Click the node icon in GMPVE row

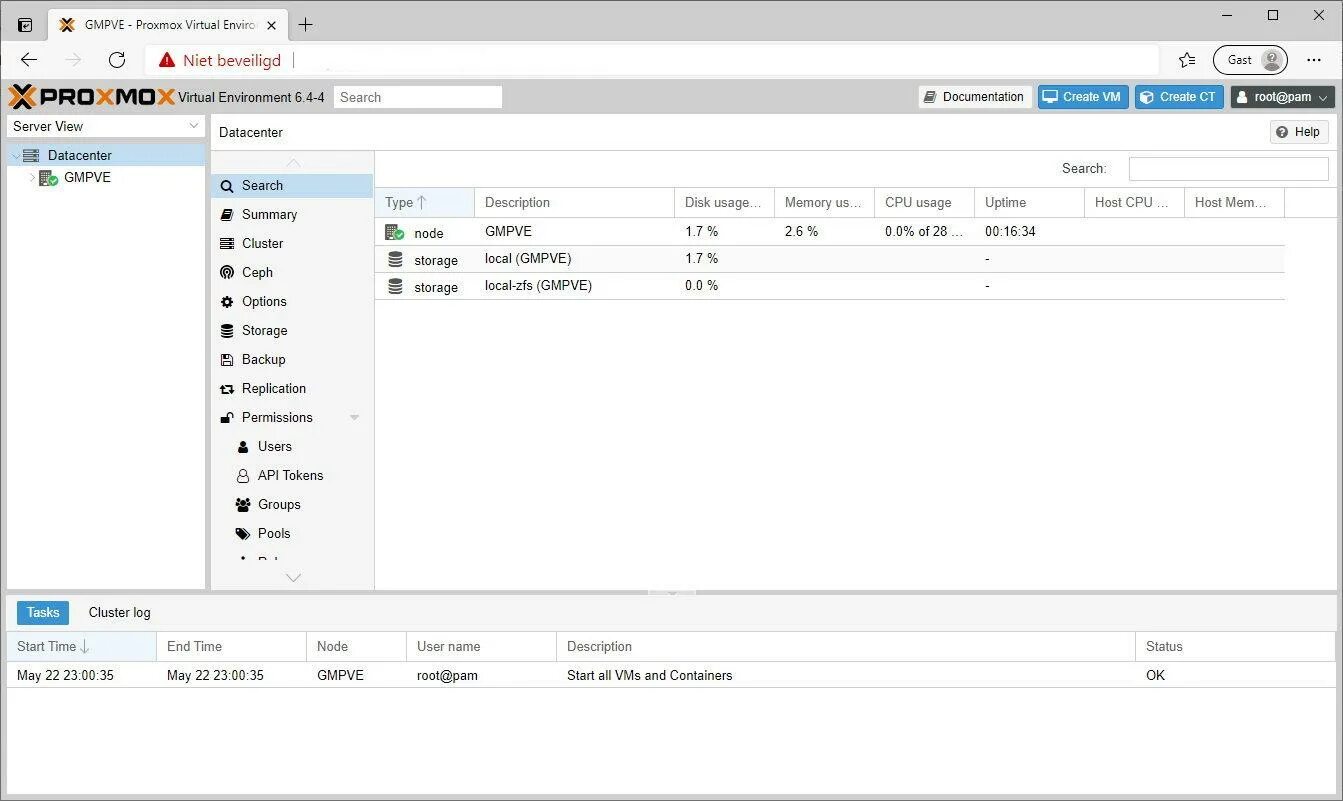(x=395, y=232)
